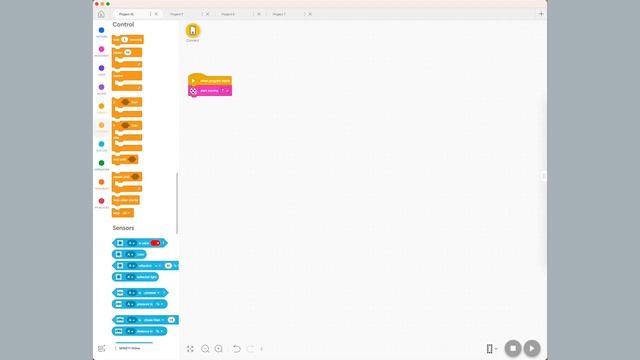This screenshot has width=640, height=360.
Task: Click the forever loop block
Action: (x=127, y=81)
